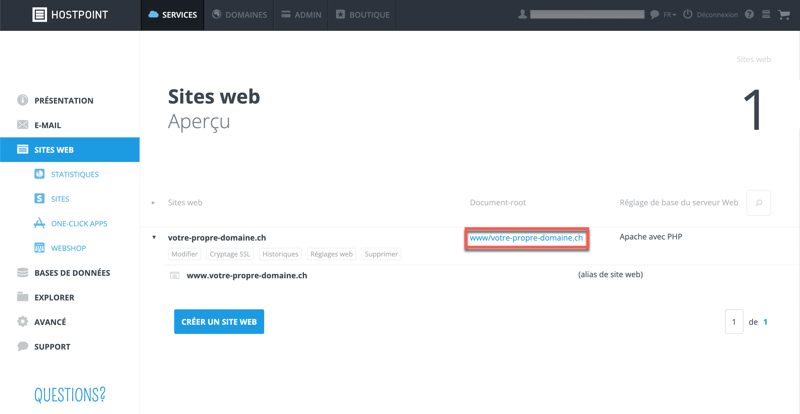Image resolution: width=800 pixels, height=414 pixels.
Task: Click the Explorer folder icon
Action: [x=22, y=297]
